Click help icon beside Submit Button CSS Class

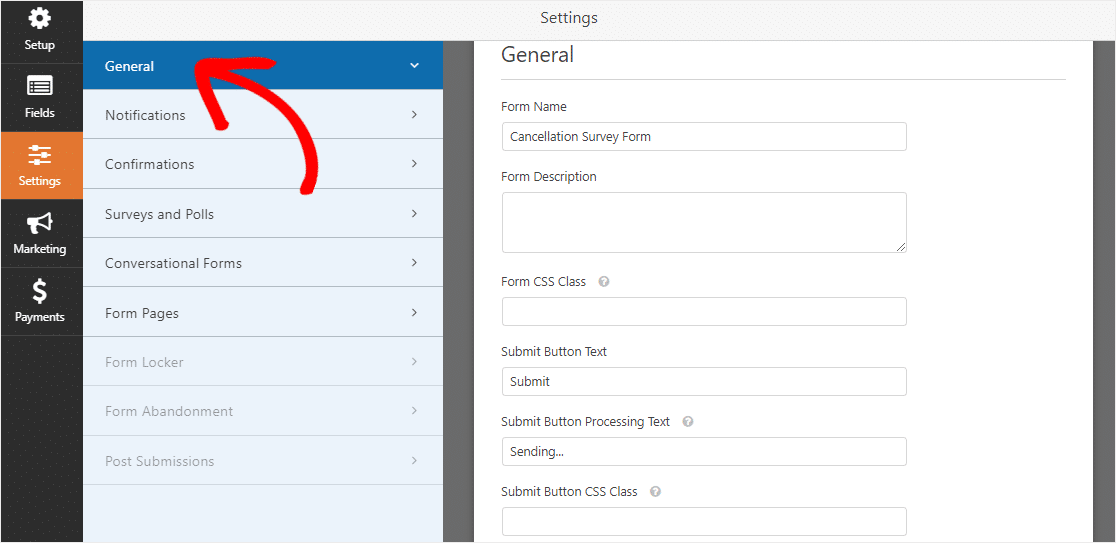pyautogui.click(x=656, y=492)
